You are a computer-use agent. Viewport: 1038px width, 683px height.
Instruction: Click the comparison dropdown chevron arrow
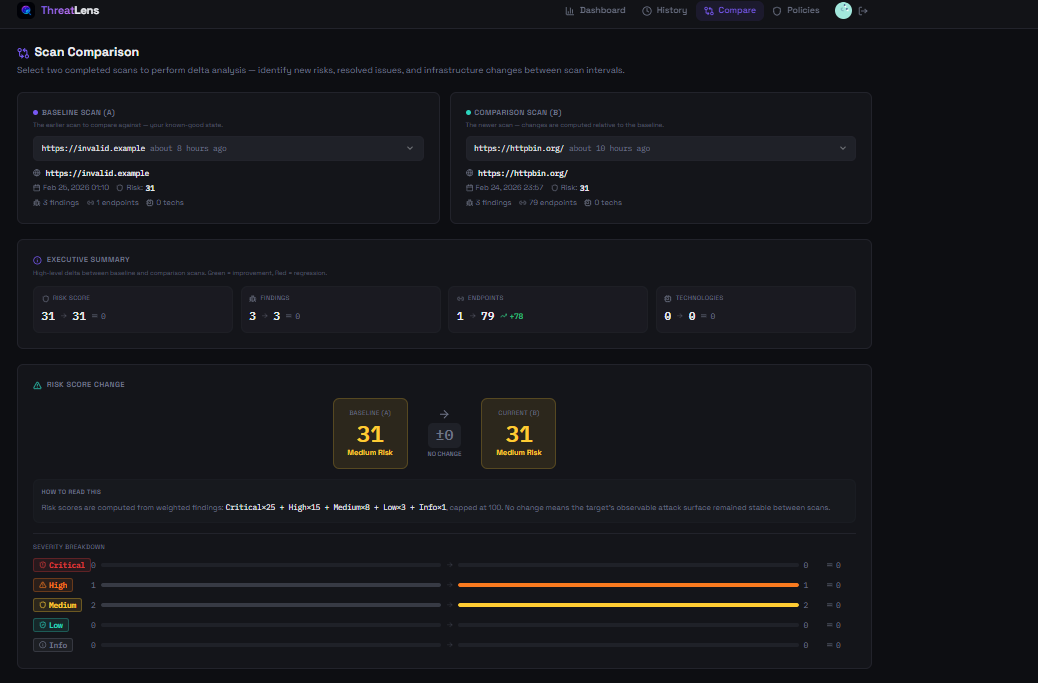point(843,148)
